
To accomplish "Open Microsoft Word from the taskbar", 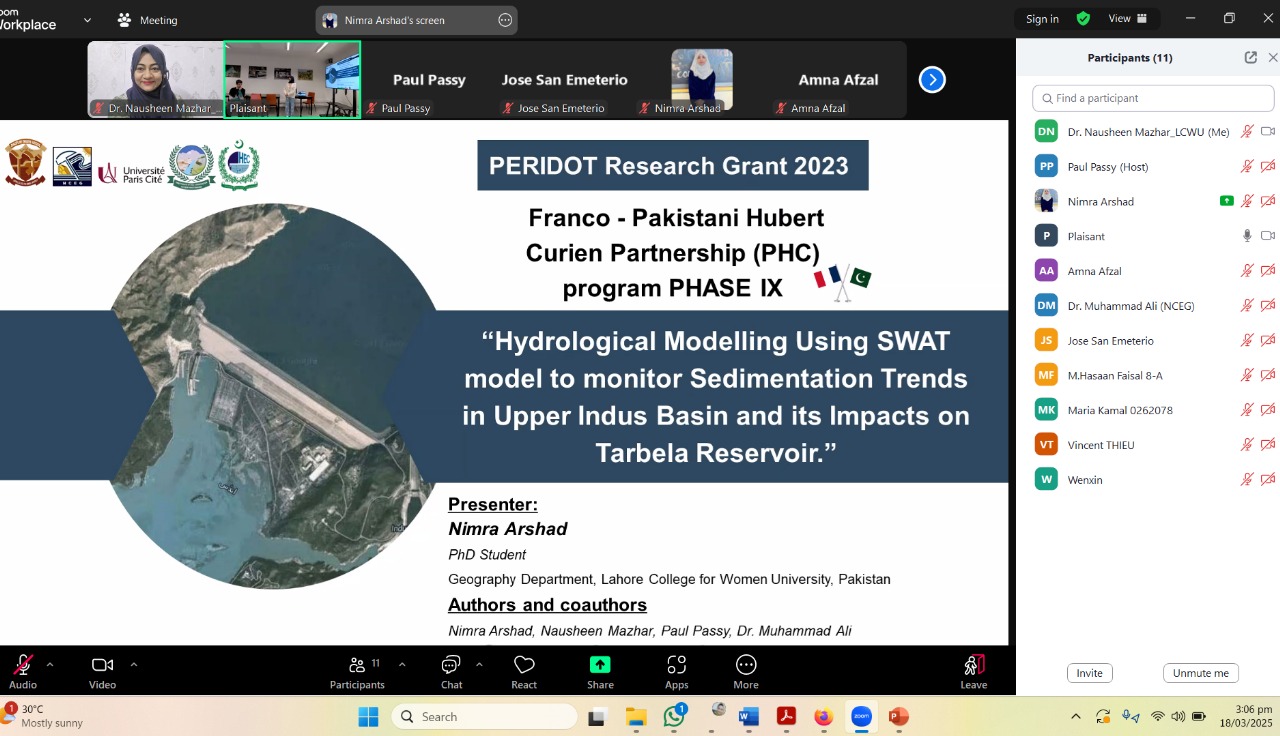I will click(749, 716).
